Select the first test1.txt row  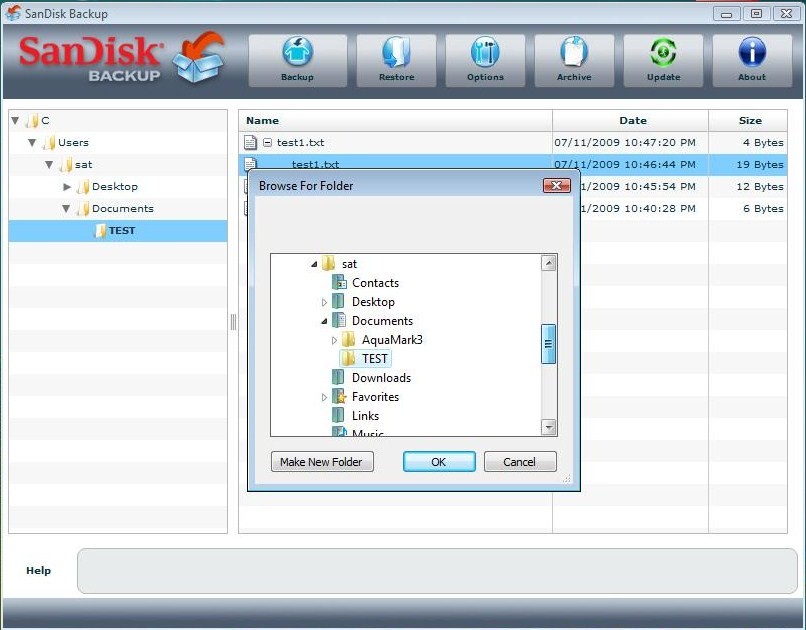tap(513, 142)
